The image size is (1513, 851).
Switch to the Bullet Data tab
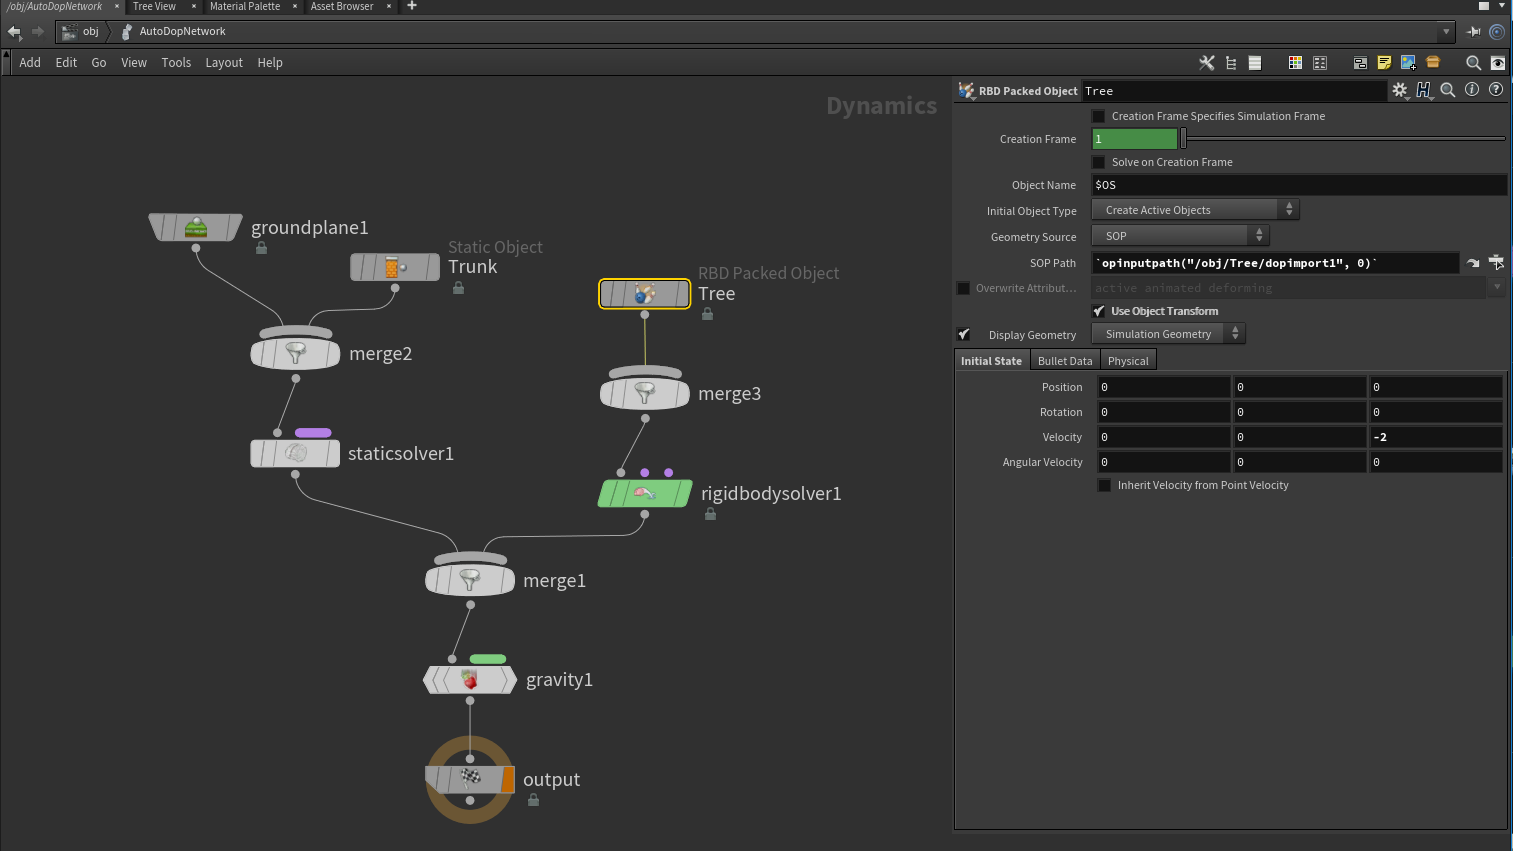click(x=1065, y=361)
